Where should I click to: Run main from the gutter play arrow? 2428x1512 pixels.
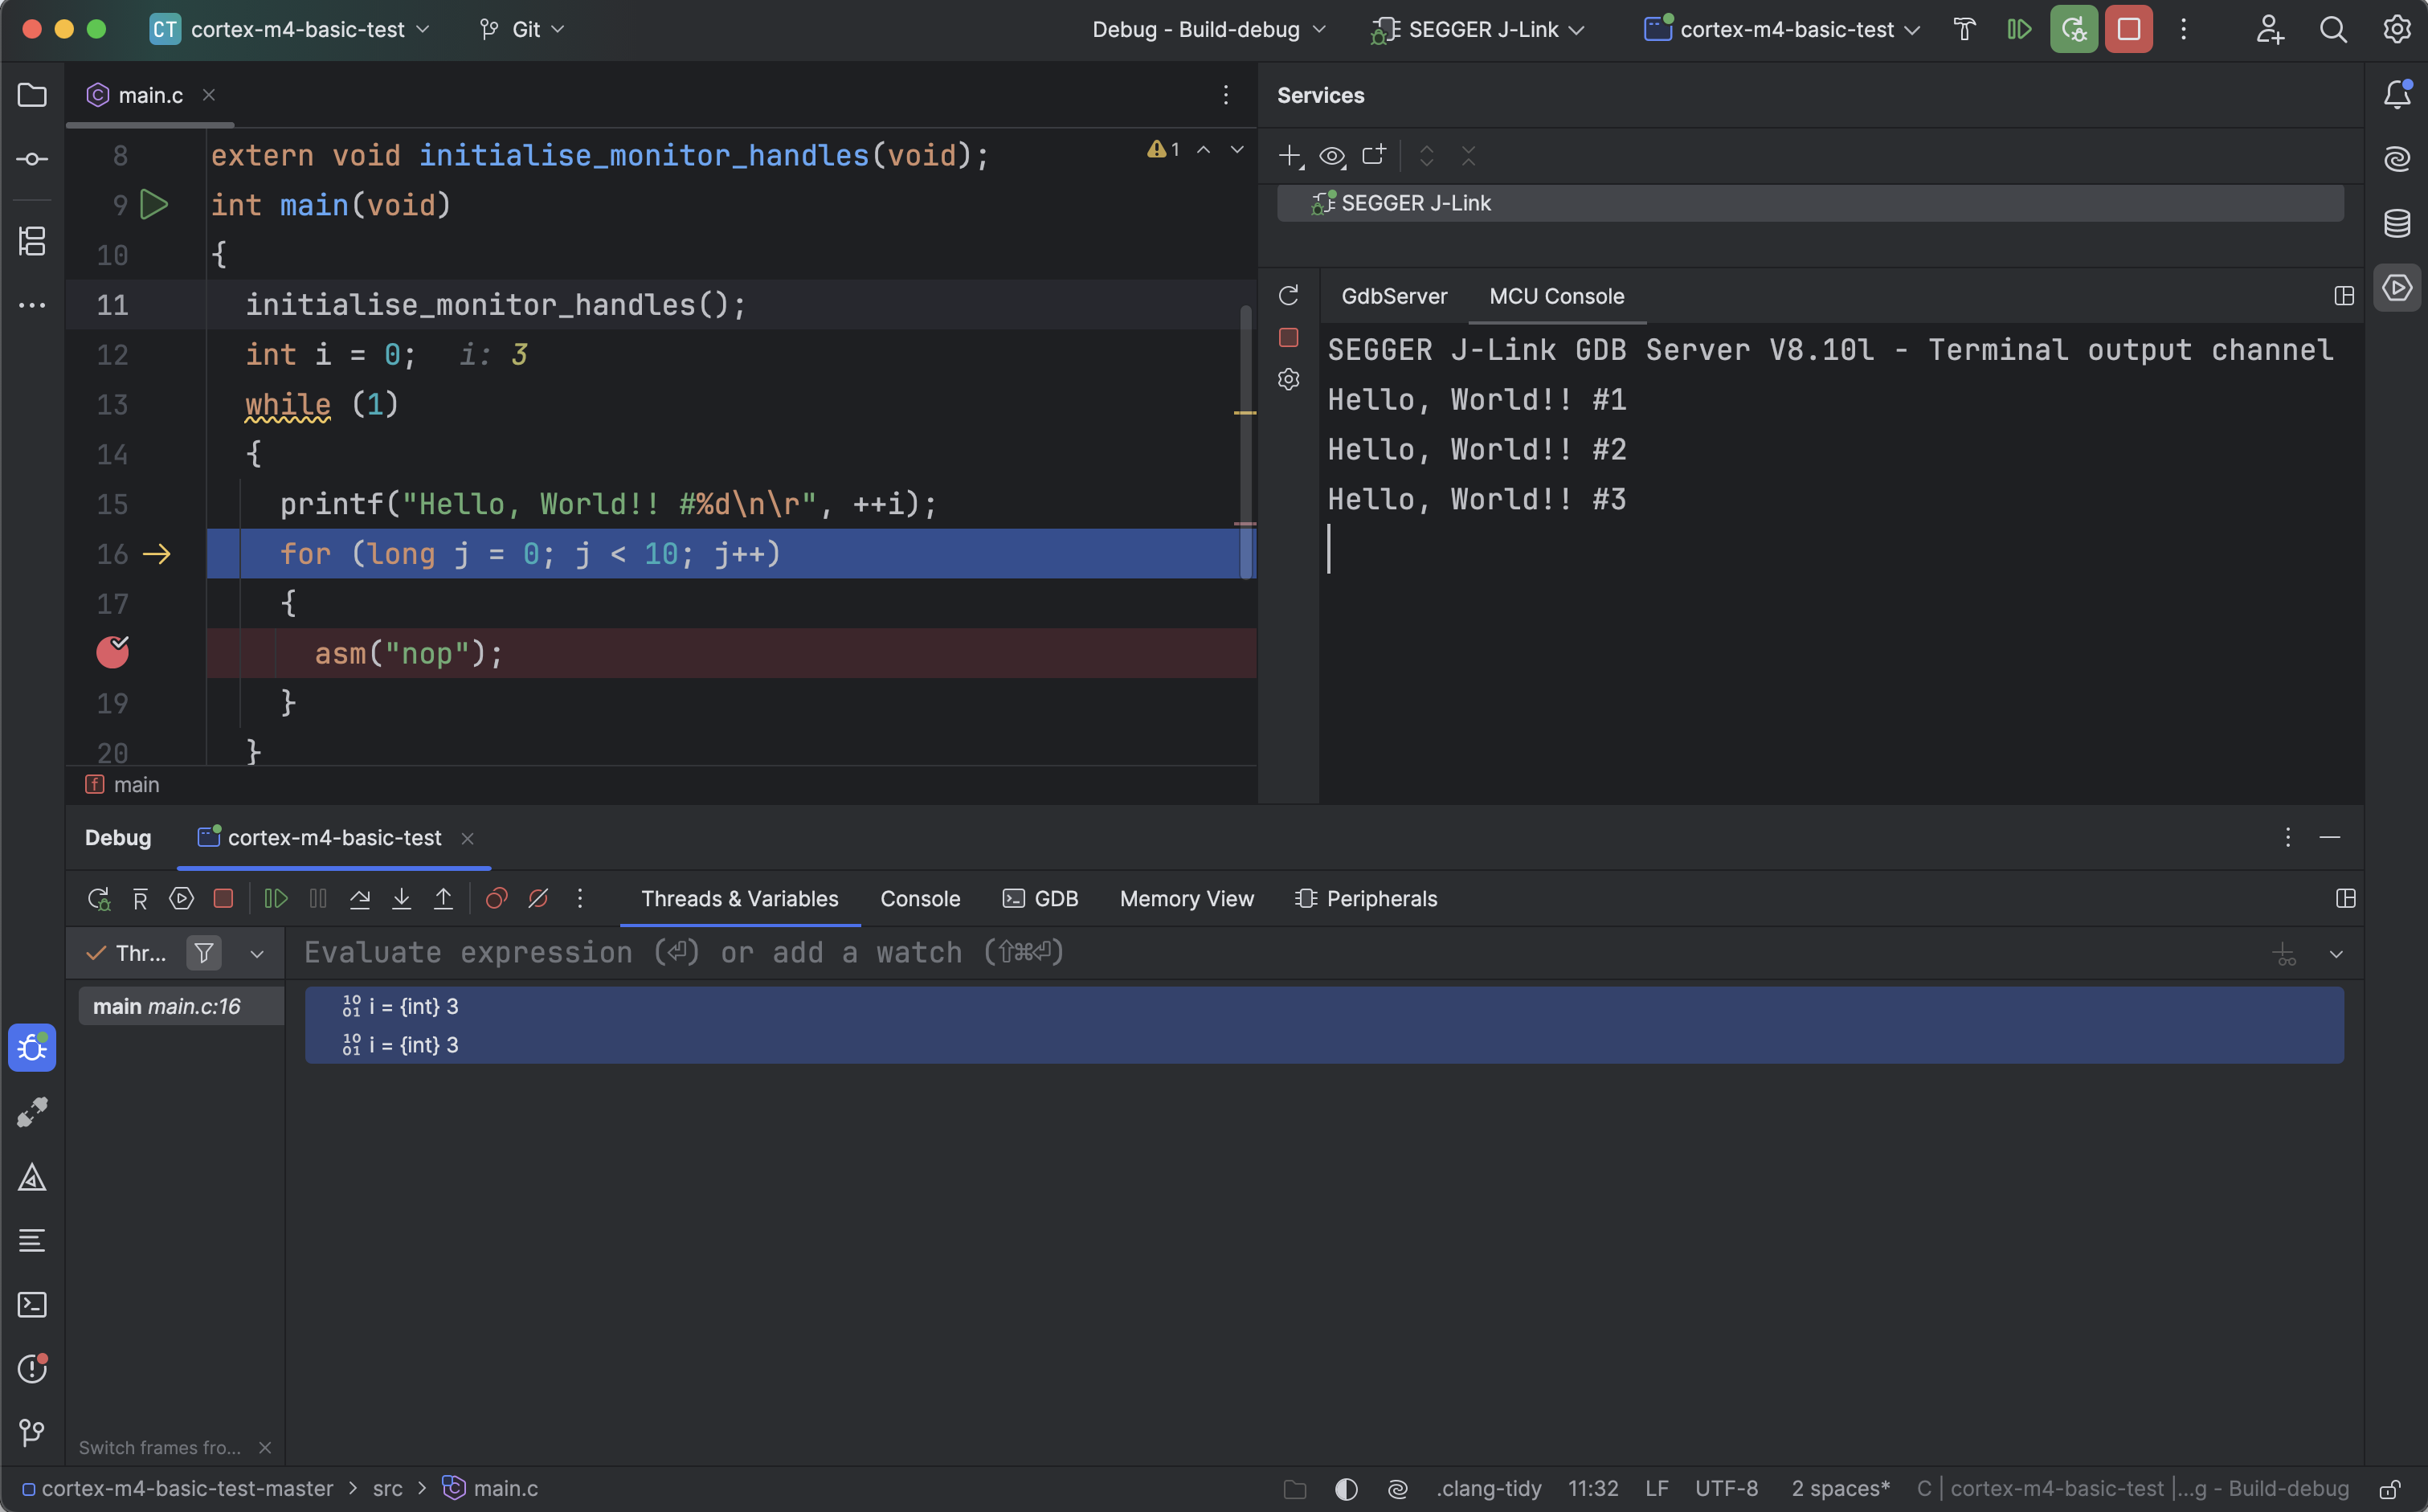click(x=154, y=204)
